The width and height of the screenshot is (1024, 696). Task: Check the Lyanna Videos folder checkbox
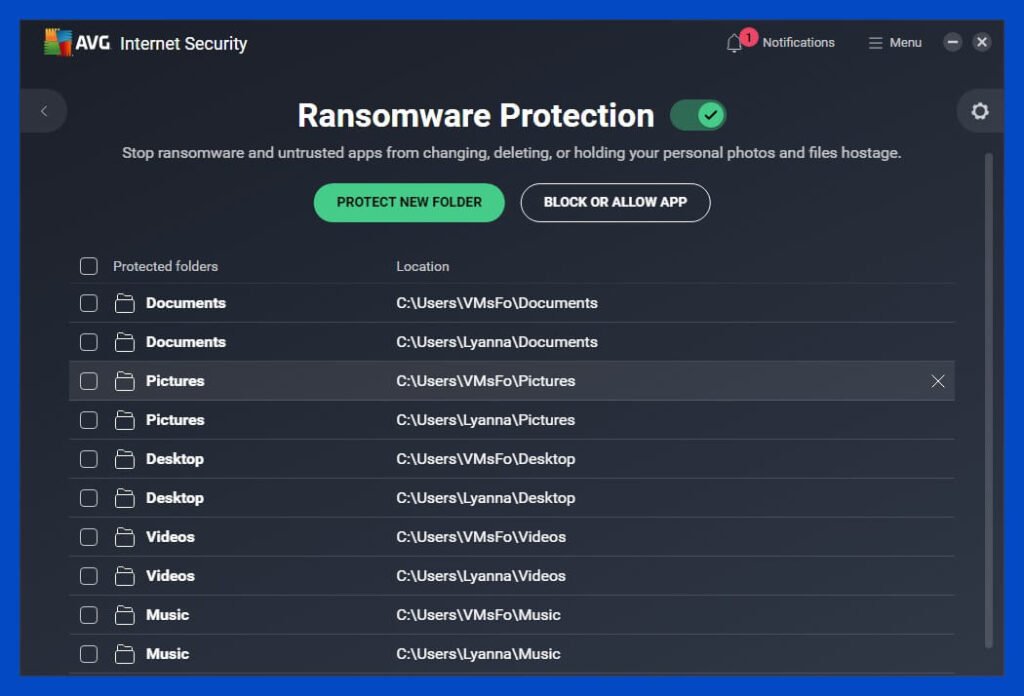(x=89, y=576)
